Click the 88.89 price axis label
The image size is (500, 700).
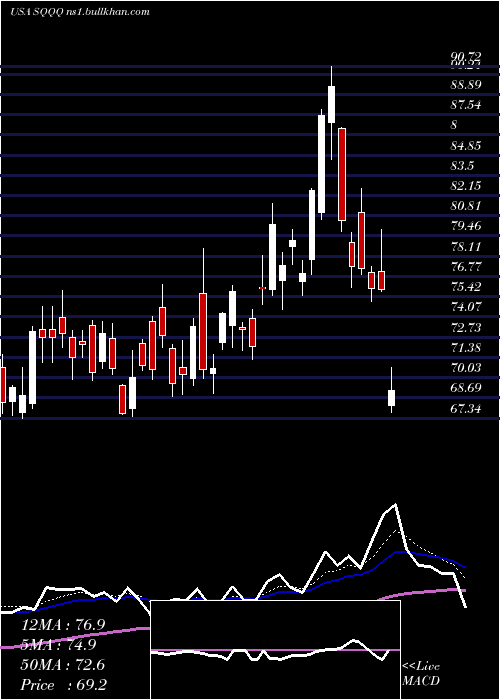(466, 84)
